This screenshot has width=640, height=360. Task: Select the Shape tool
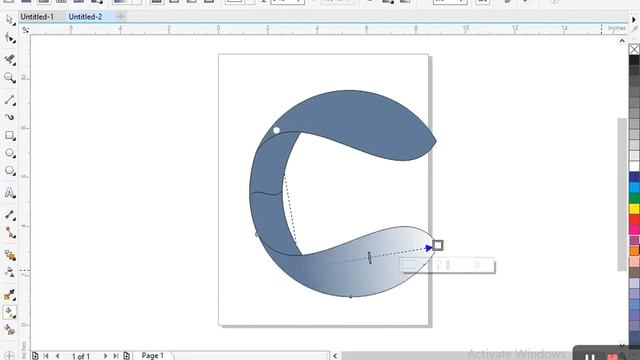pos(9,38)
